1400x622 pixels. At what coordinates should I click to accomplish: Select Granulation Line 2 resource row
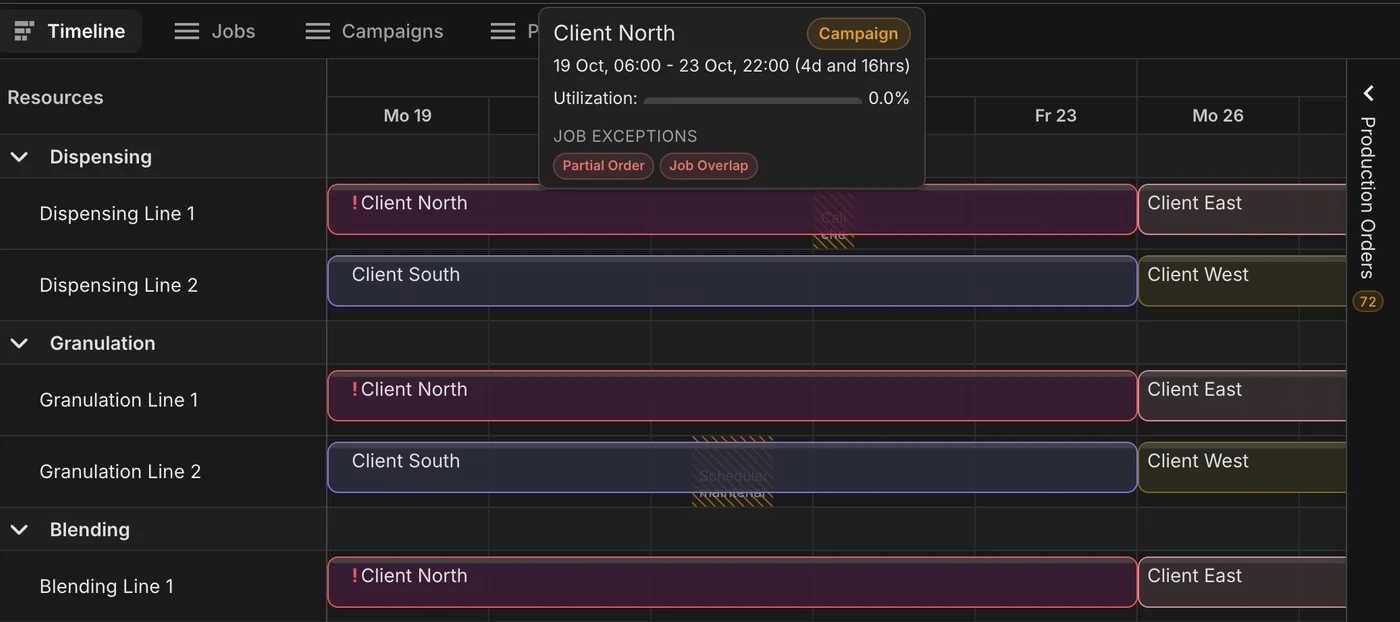163,471
